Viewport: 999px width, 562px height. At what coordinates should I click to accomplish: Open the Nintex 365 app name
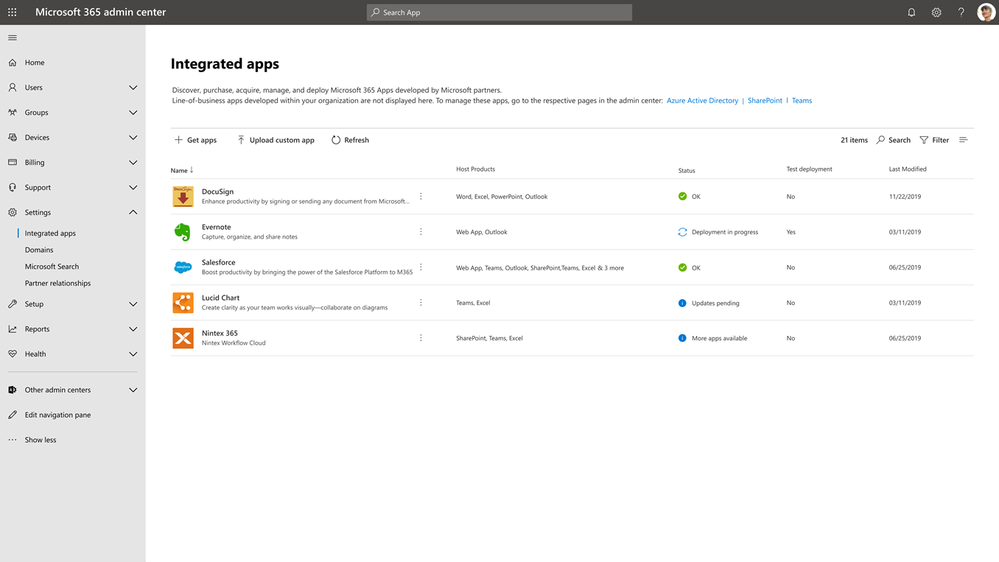(219, 333)
